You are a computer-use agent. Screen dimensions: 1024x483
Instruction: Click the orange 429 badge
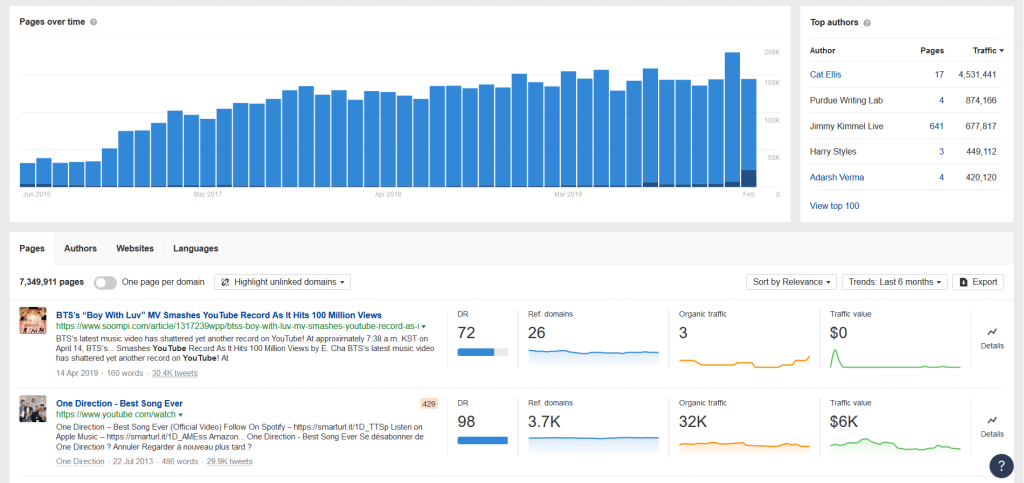coord(429,404)
